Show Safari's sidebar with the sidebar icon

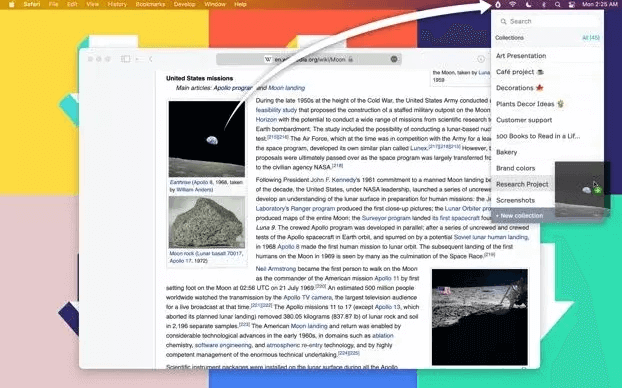(125, 59)
